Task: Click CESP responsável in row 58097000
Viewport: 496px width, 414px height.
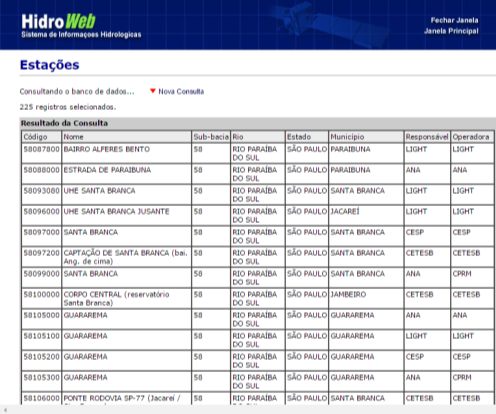Action: click(x=415, y=232)
